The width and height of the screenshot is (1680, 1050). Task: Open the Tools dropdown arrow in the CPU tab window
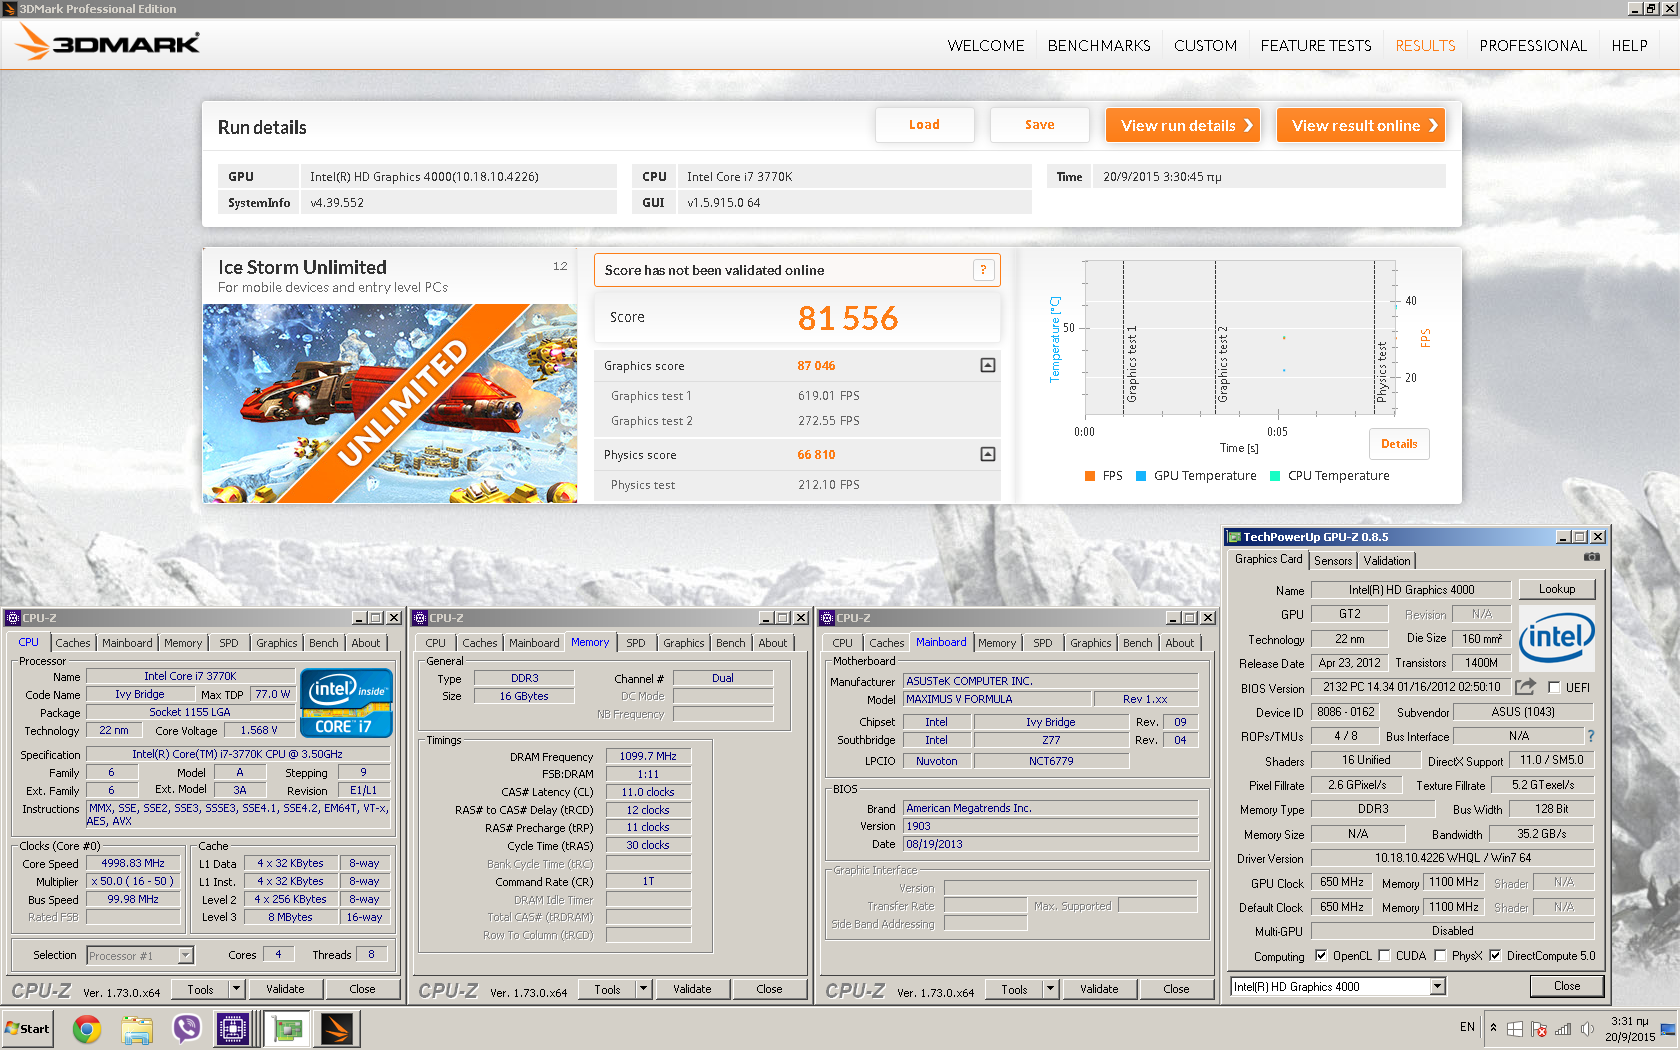pos(237,989)
